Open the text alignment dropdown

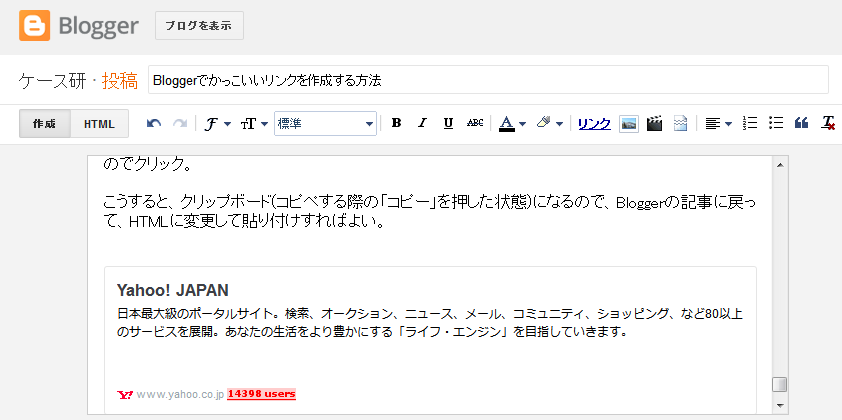pyautogui.click(x=718, y=124)
